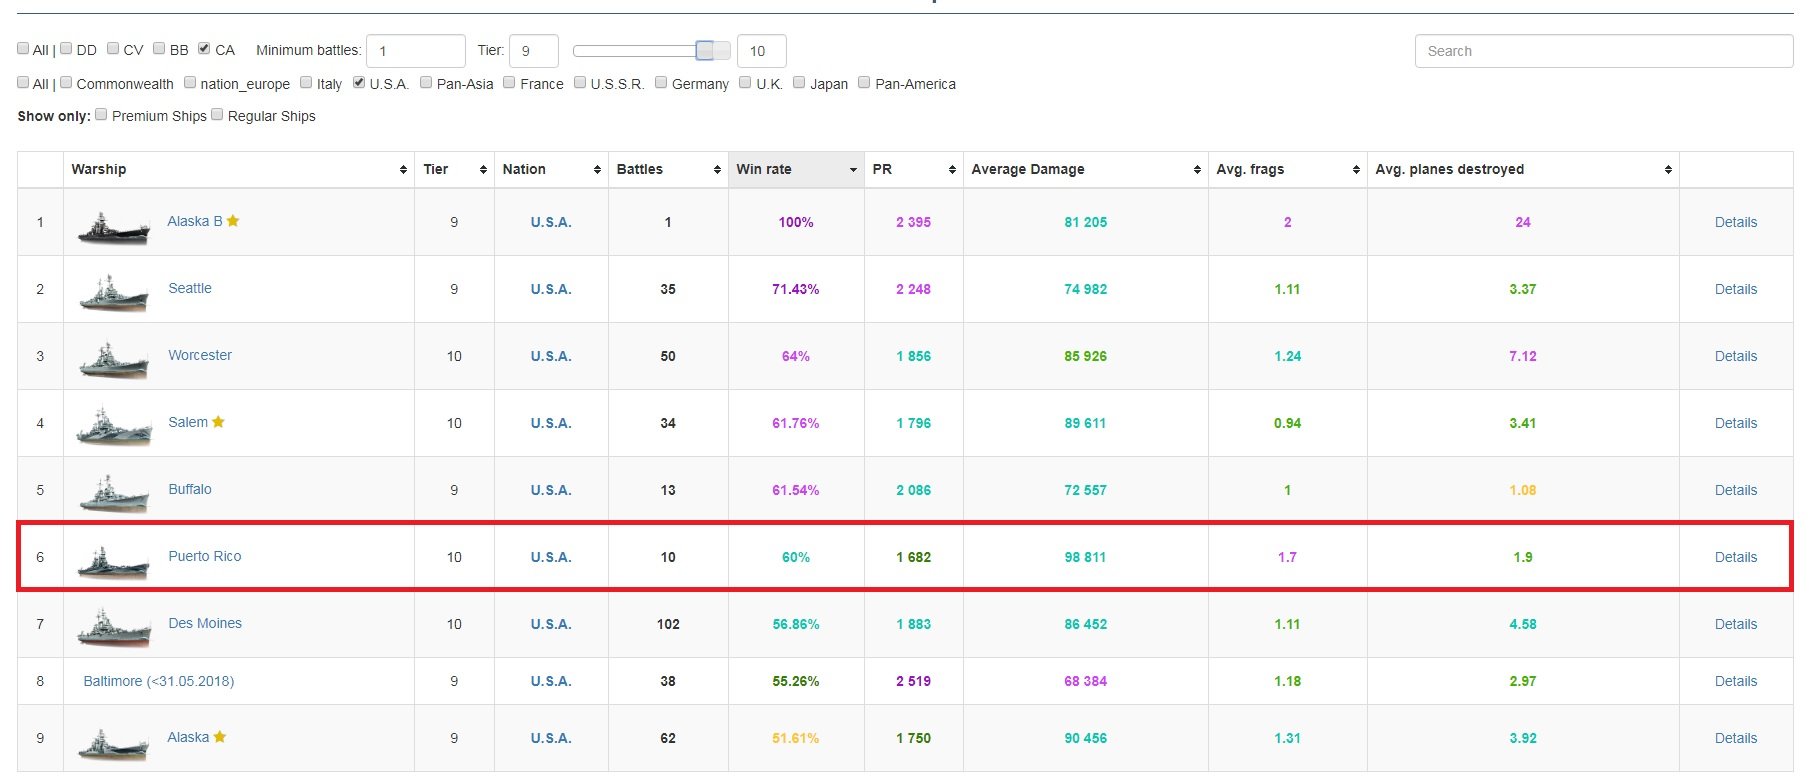
Task: Tick the Premium Ships checkbox
Action: pyautogui.click(x=101, y=114)
